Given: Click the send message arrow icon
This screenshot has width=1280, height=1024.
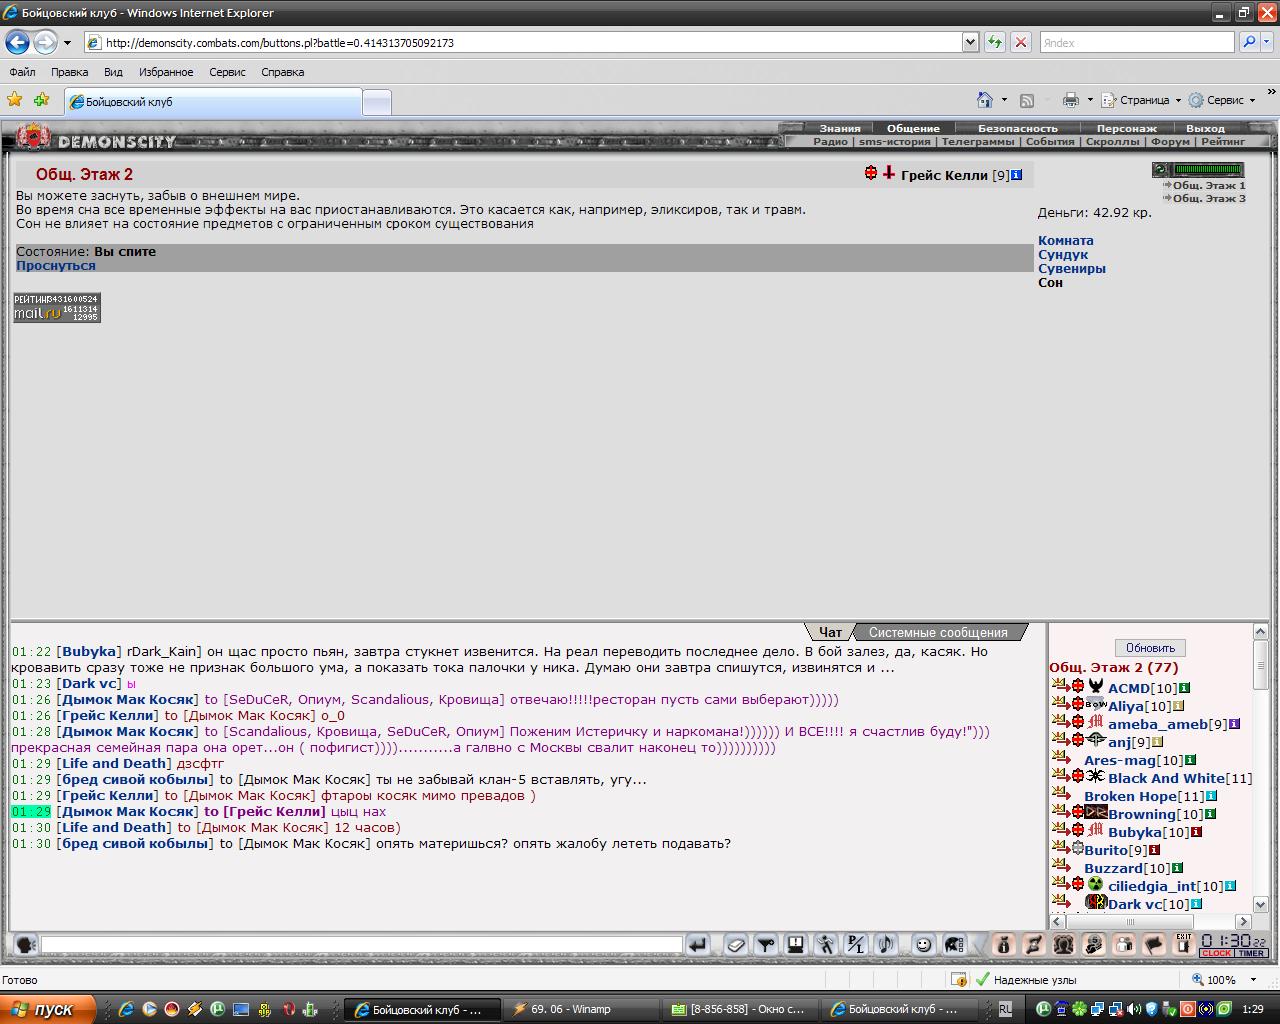Looking at the screenshot, I should 697,944.
